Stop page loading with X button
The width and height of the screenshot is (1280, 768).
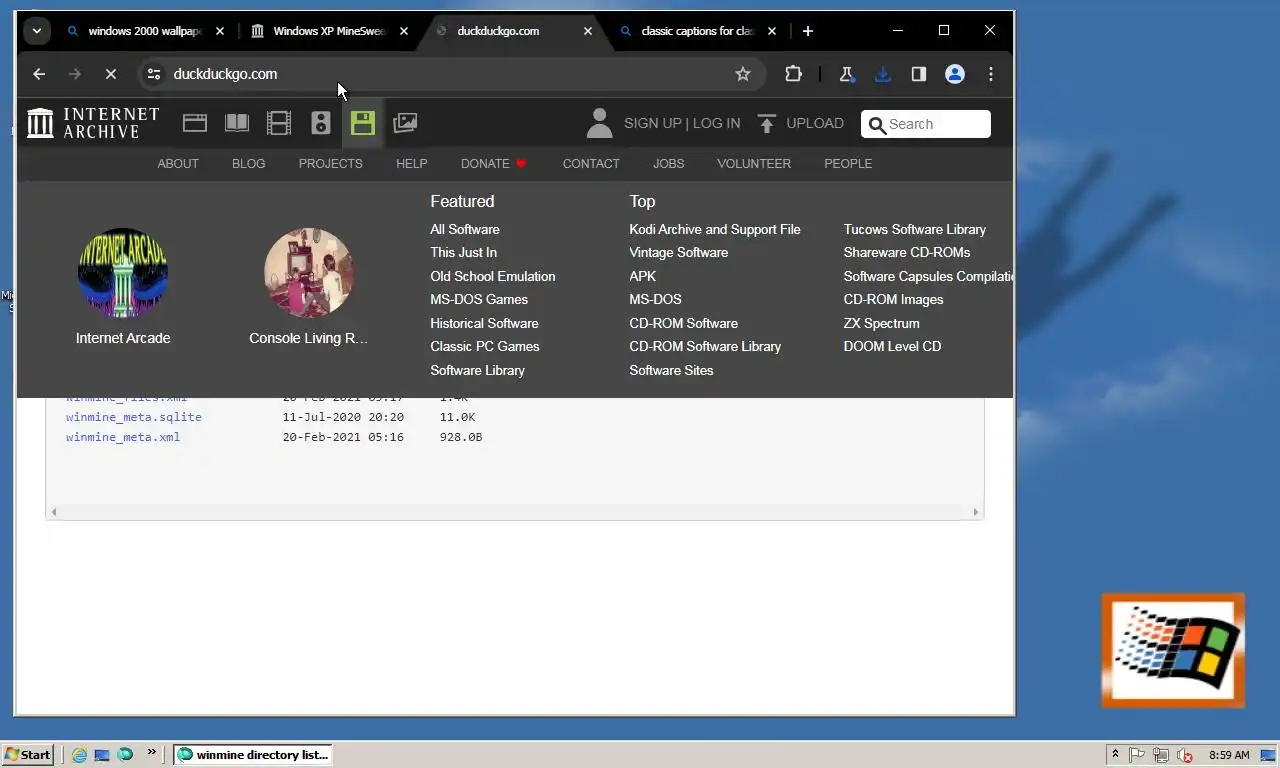point(111,74)
